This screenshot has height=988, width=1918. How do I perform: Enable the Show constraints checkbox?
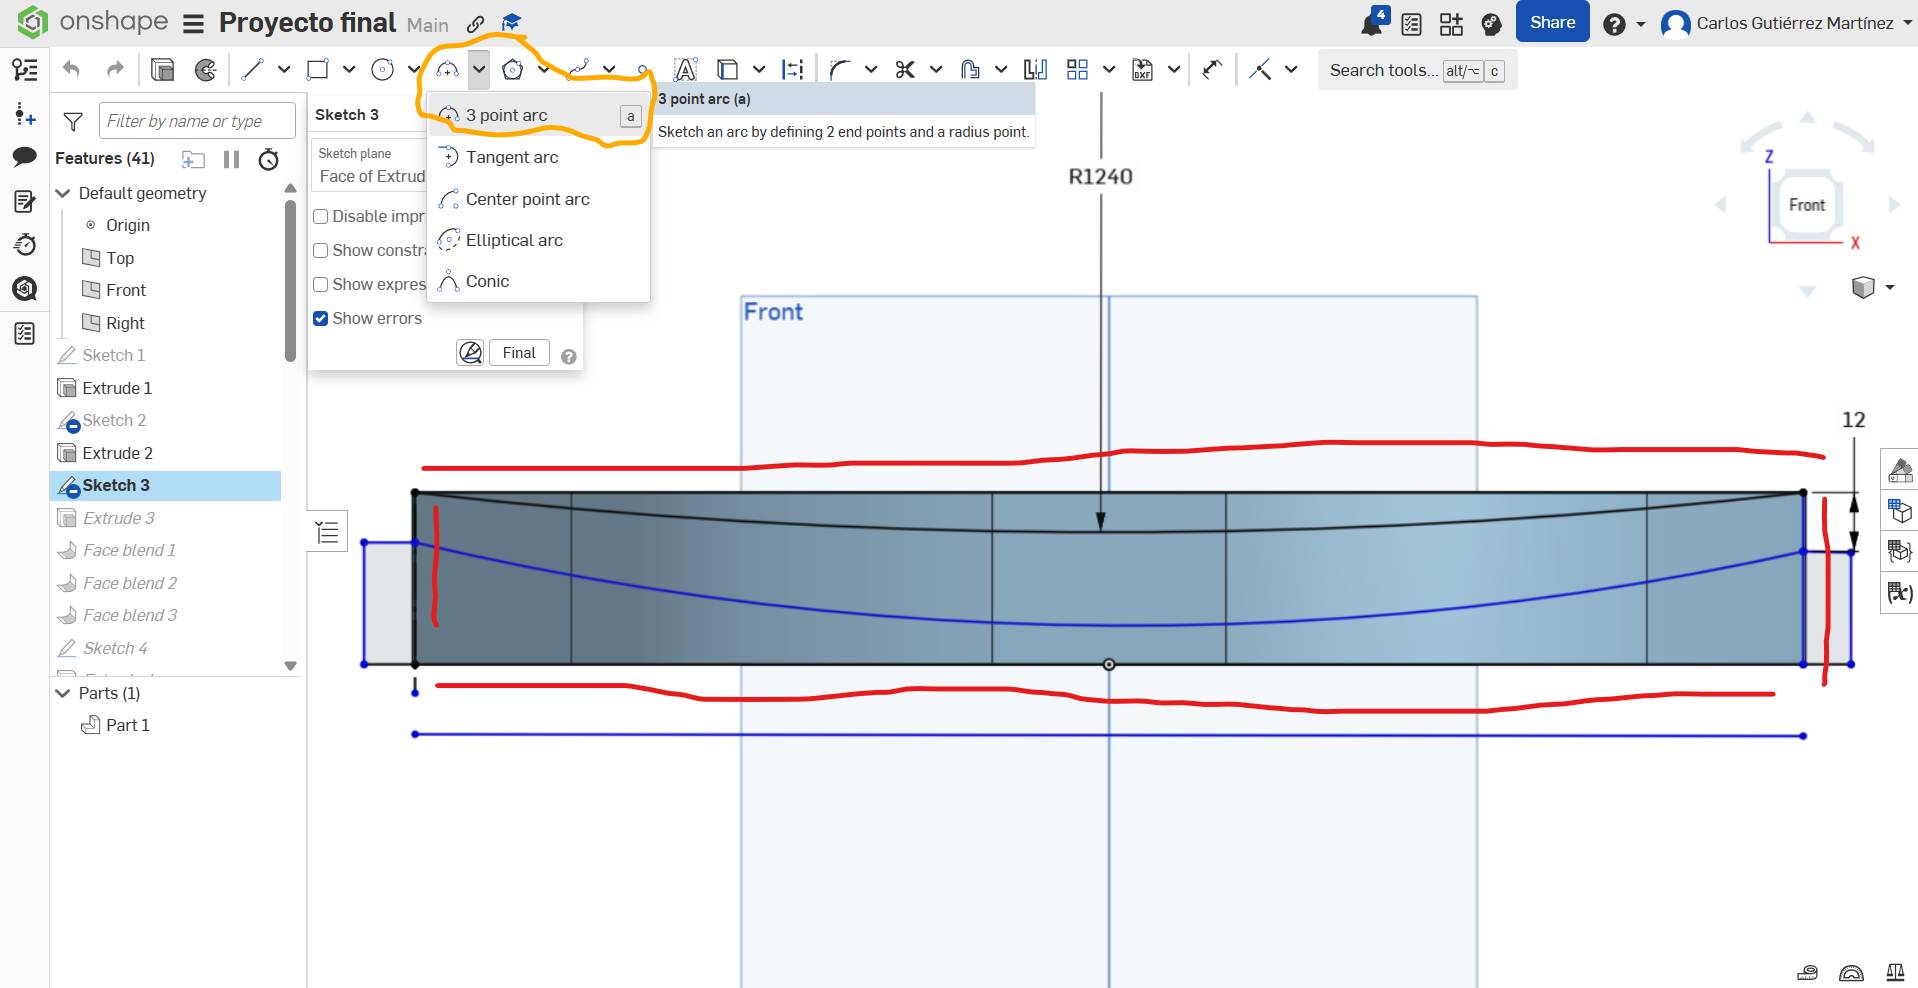321,251
